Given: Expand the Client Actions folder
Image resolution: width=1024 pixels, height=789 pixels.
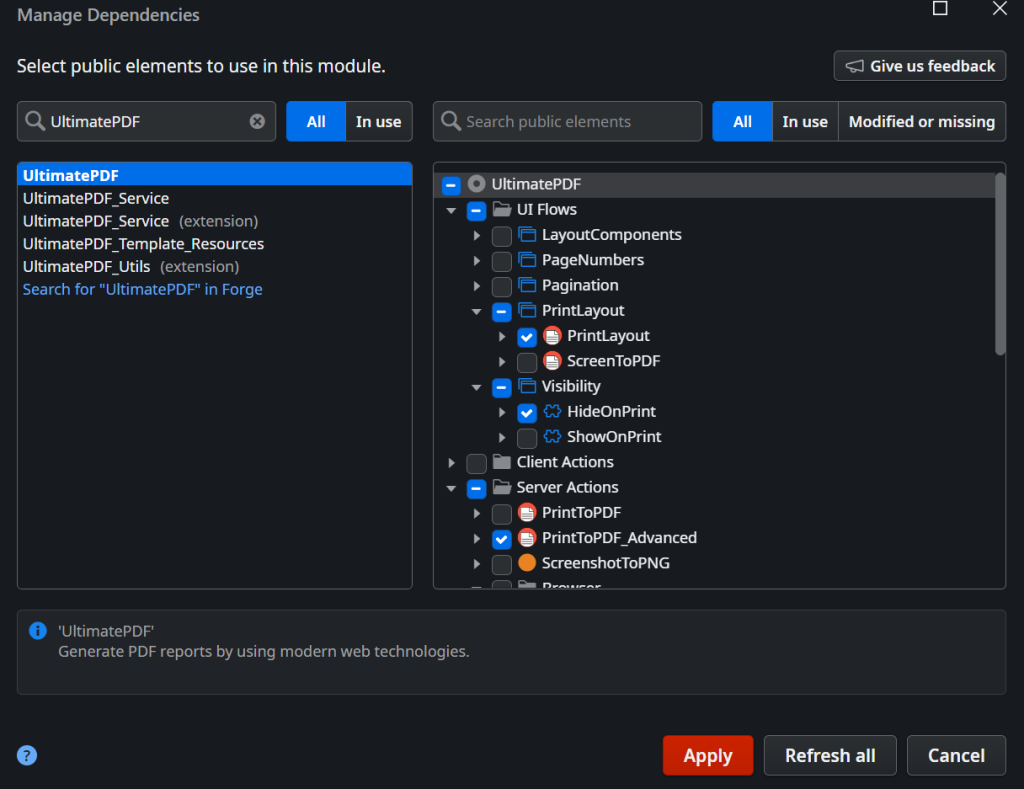Looking at the screenshot, I should tap(452, 463).
